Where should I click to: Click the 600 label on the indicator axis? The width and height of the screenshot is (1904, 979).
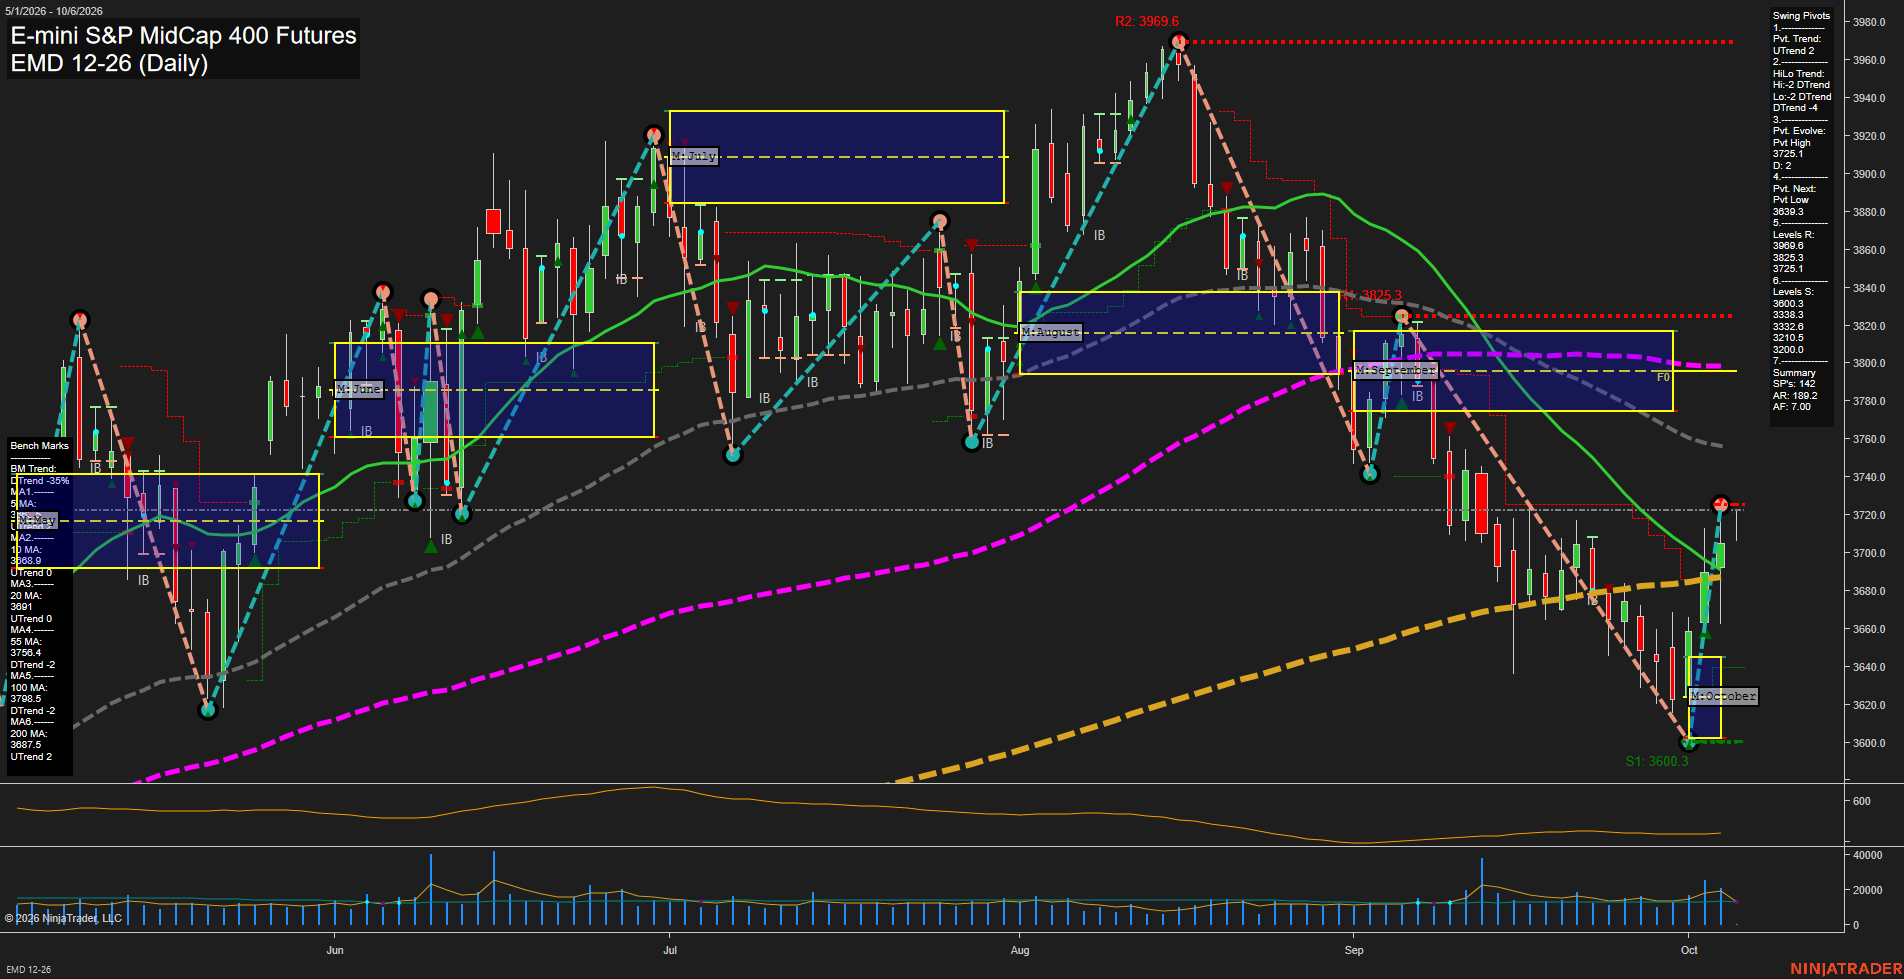(x=1861, y=801)
